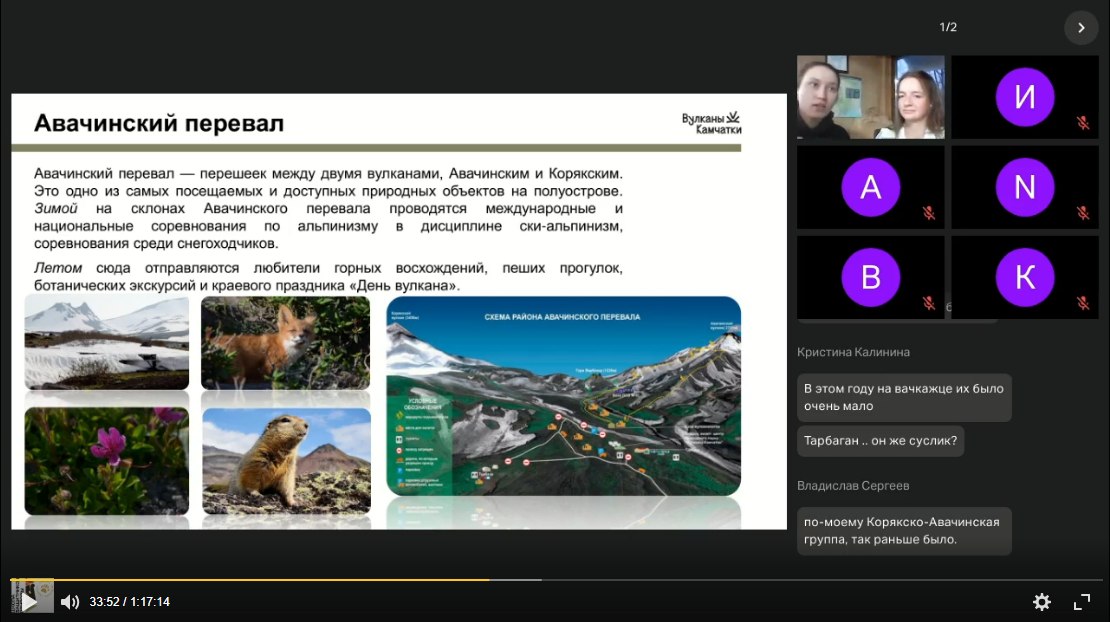The width and height of the screenshot is (1110, 622).
Task: Select participant avatar with letter И
Action: coord(1024,97)
